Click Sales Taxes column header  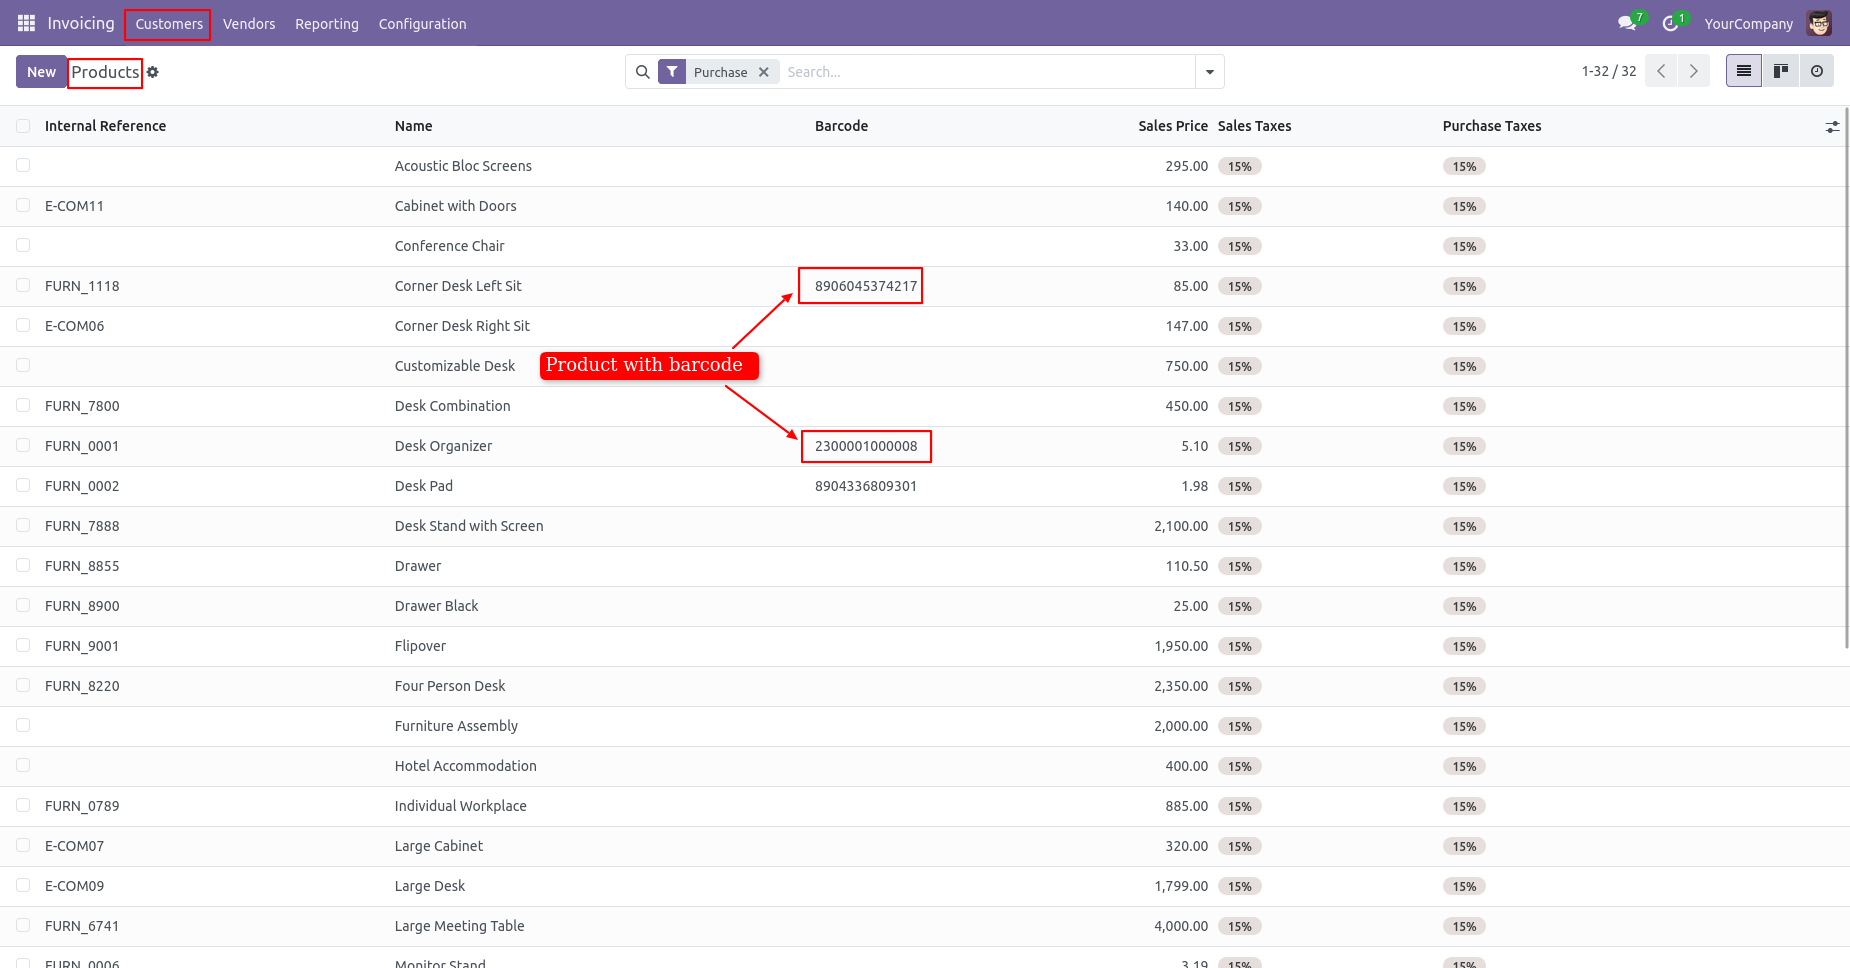coord(1255,126)
